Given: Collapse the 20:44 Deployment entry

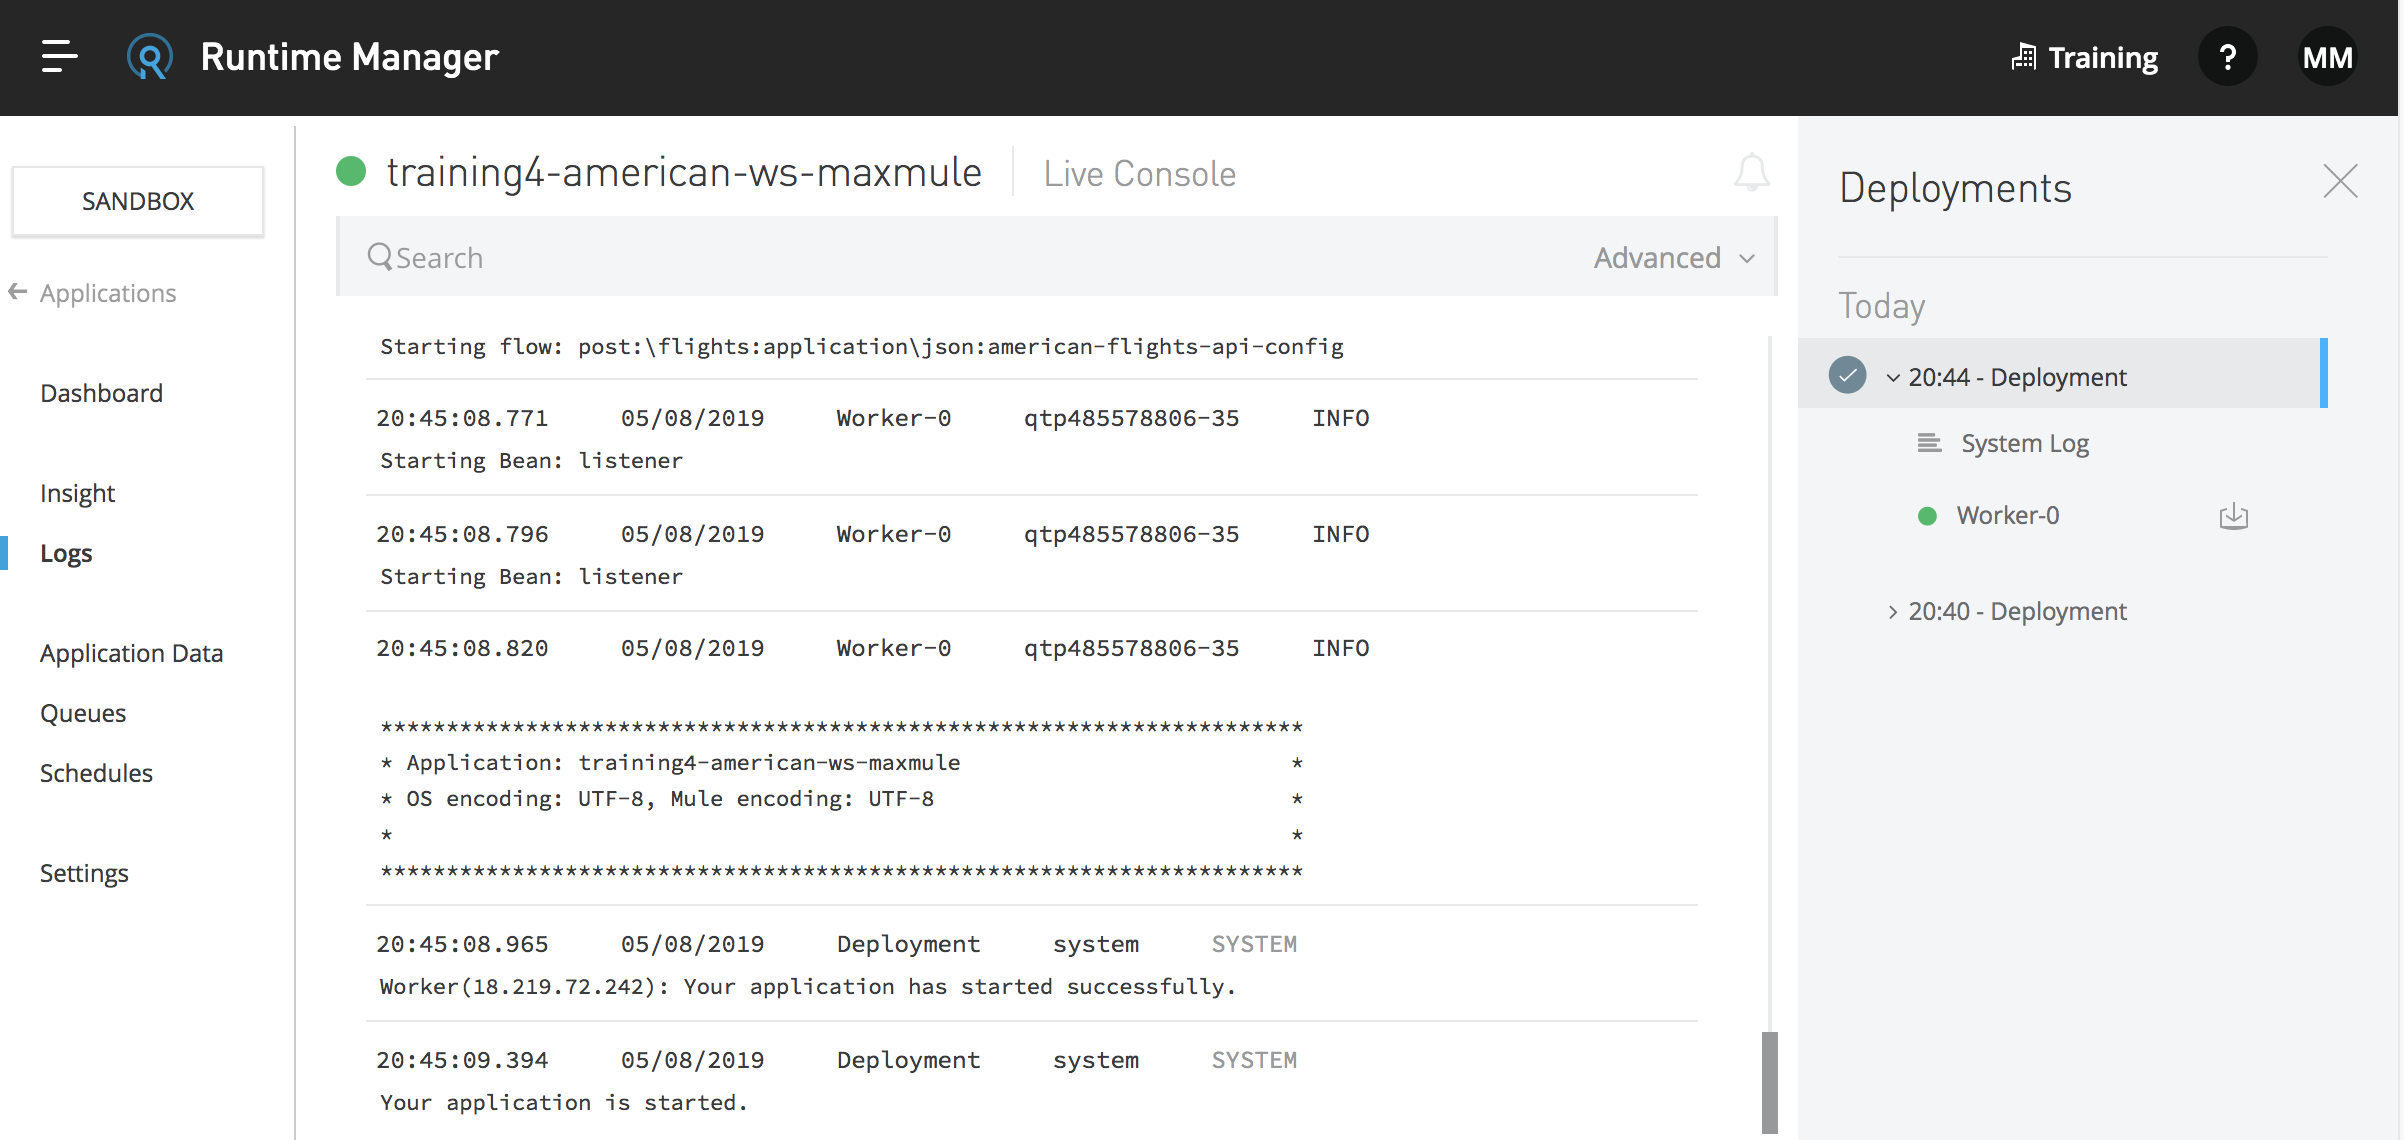Looking at the screenshot, I should 1892,377.
